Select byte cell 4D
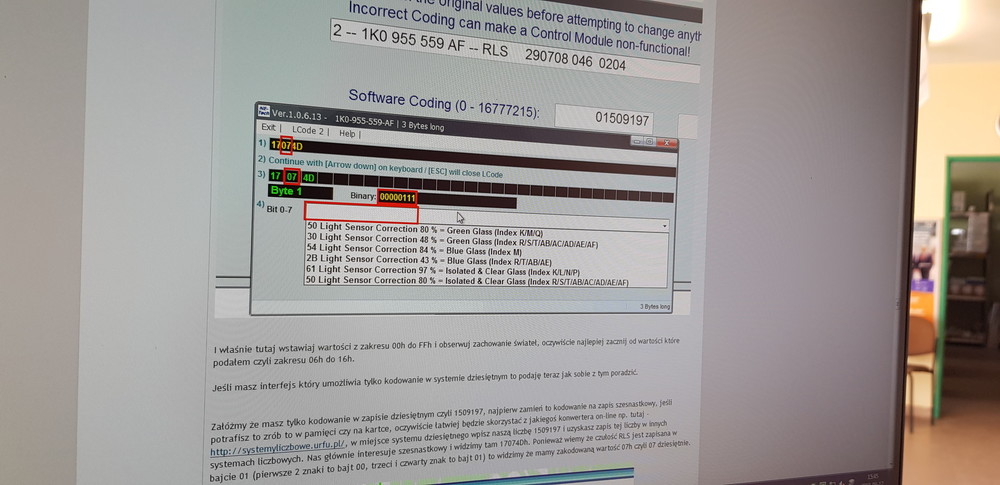The image size is (1000, 485). 309,178
